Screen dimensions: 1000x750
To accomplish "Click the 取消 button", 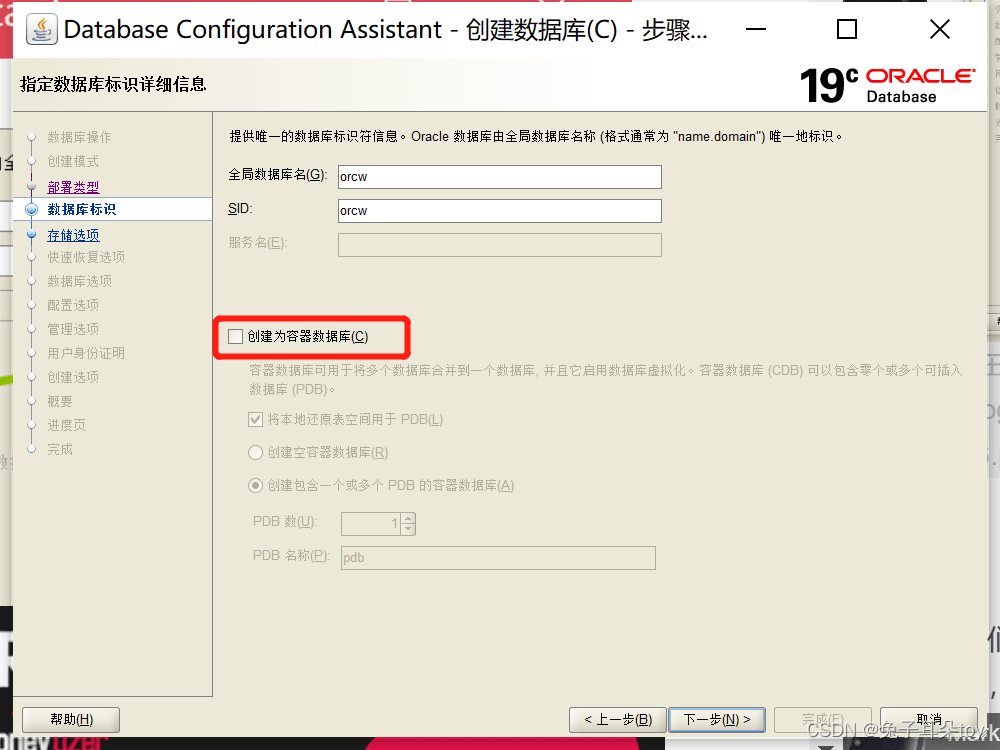I will point(929,720).
